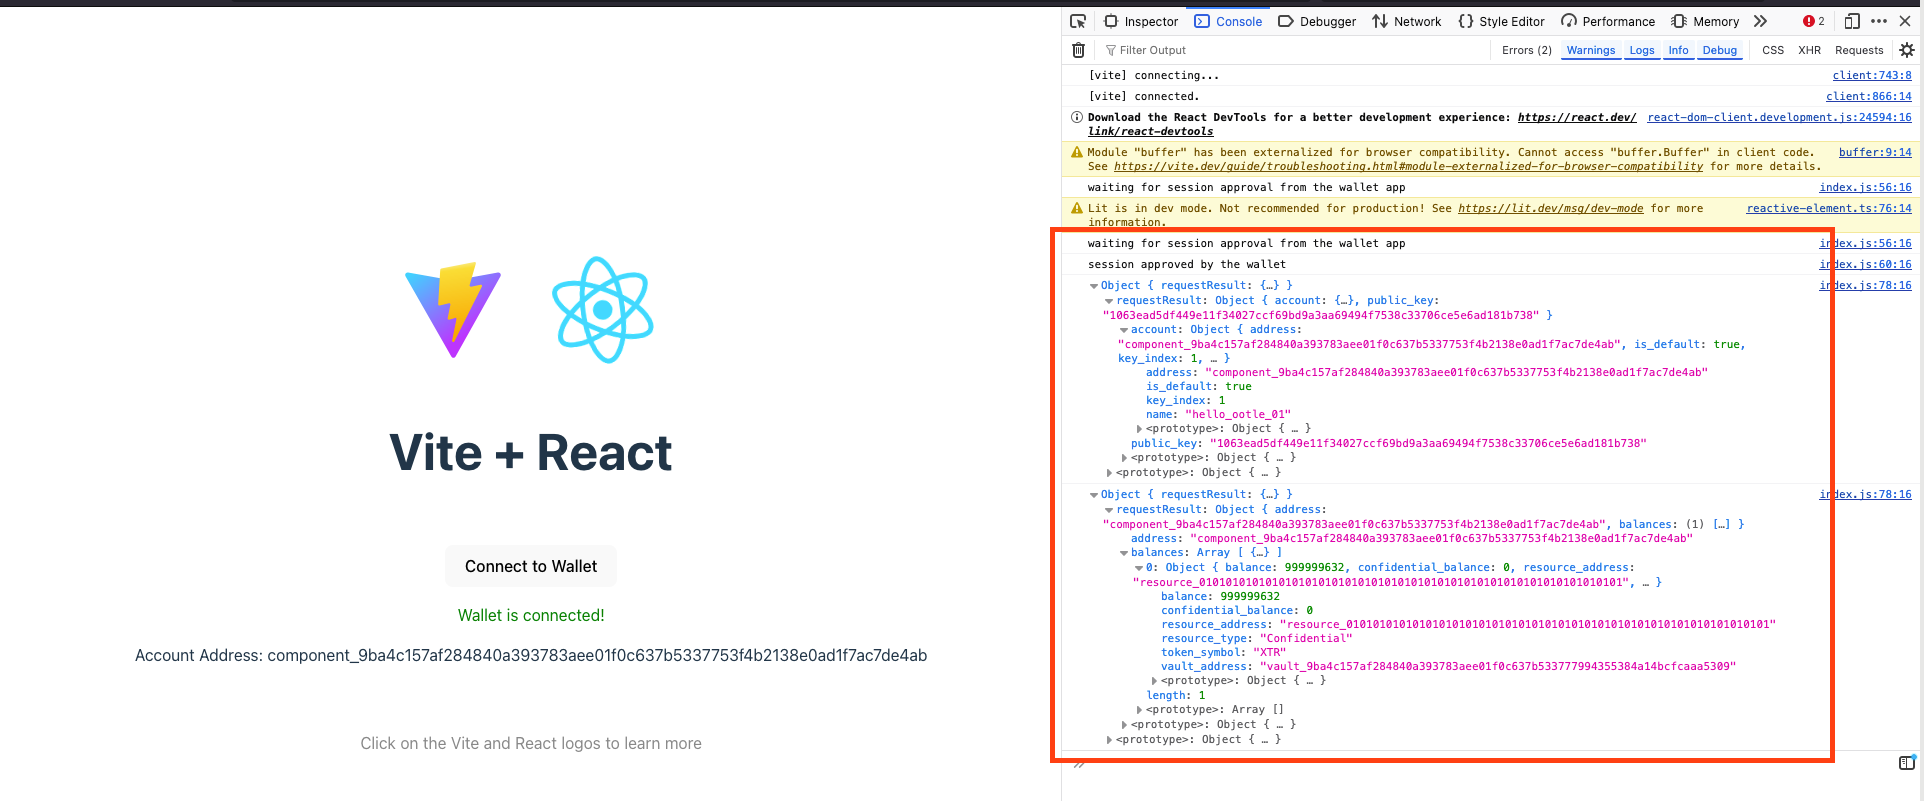Switch to the Style Editor tab

[x=1501, y=21]
